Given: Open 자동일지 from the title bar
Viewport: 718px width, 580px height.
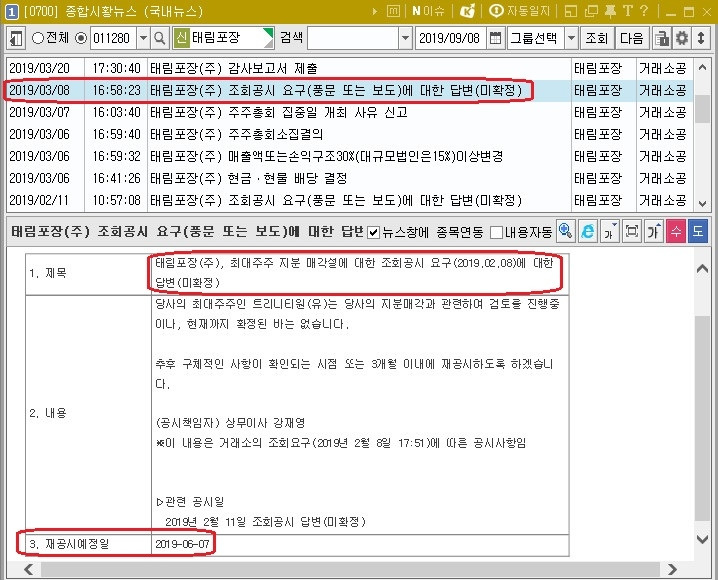Looking at the screenshot, I should click(519, 11).
